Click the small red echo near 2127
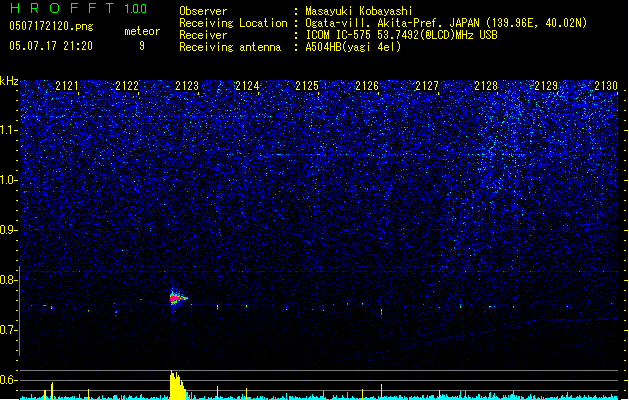This screenshot has height=400, width=629. [381, 312]
